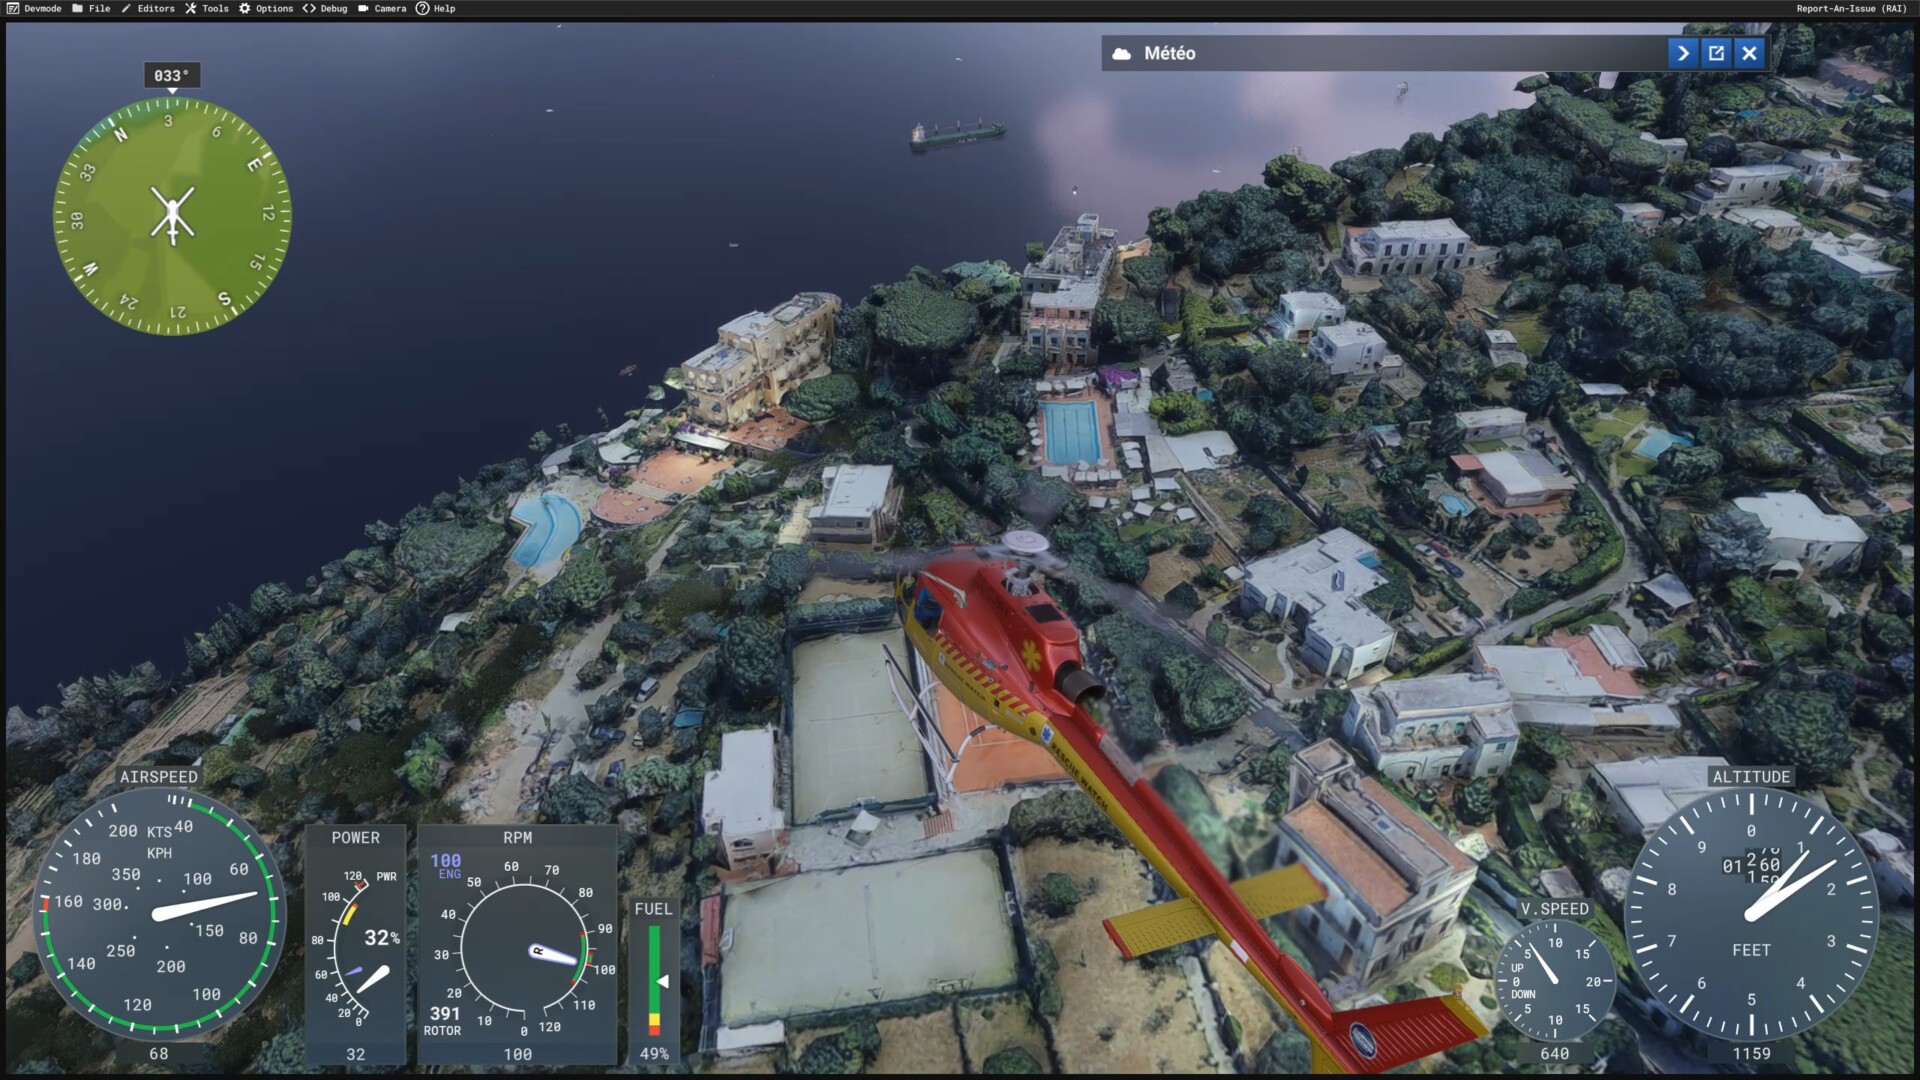Click the RPM gauge dial
The width and height of the screenshot is (1920, 1080).
[522, 948]
